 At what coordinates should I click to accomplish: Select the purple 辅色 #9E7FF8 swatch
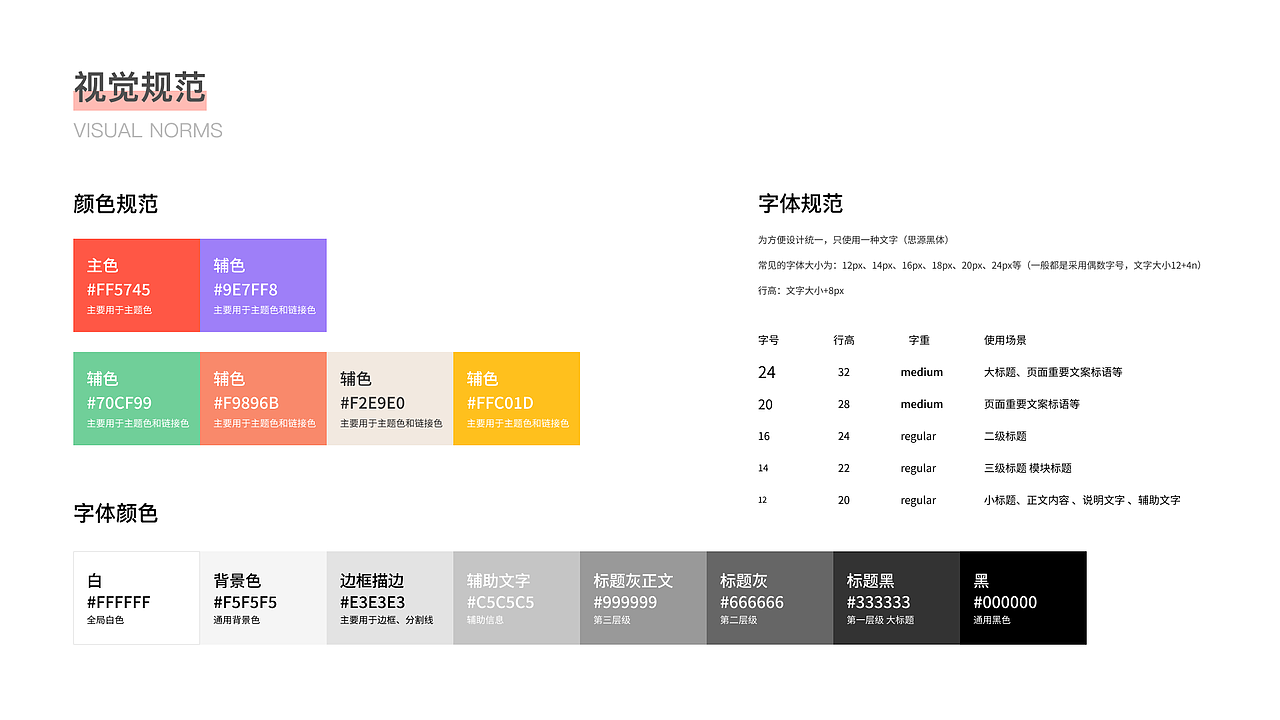click(x=263, y=285)
